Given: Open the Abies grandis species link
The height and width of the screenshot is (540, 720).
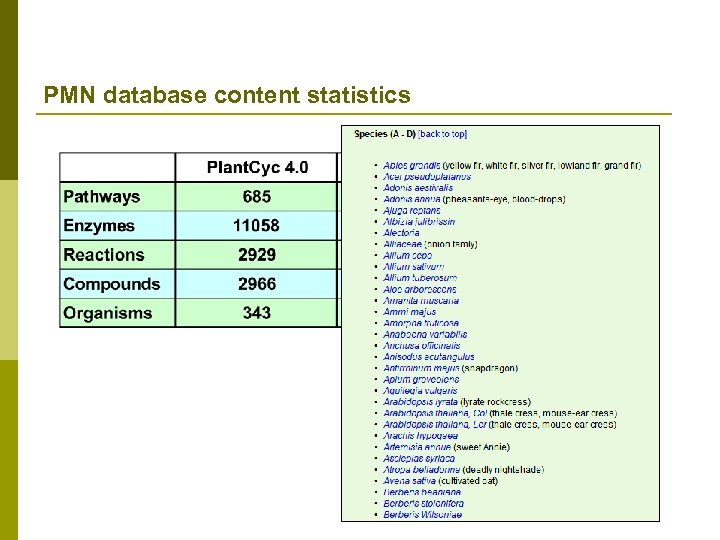Looking at the screenshot, I should point(411,165).
